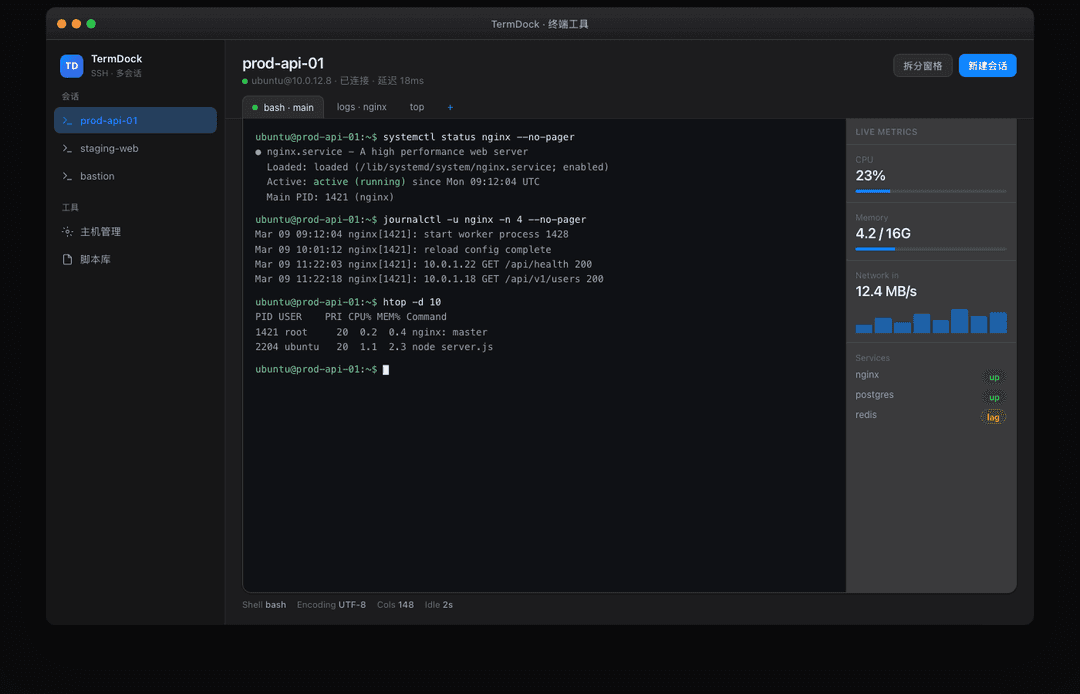Switch to the logs · nginx tab

tap(362, 107)
